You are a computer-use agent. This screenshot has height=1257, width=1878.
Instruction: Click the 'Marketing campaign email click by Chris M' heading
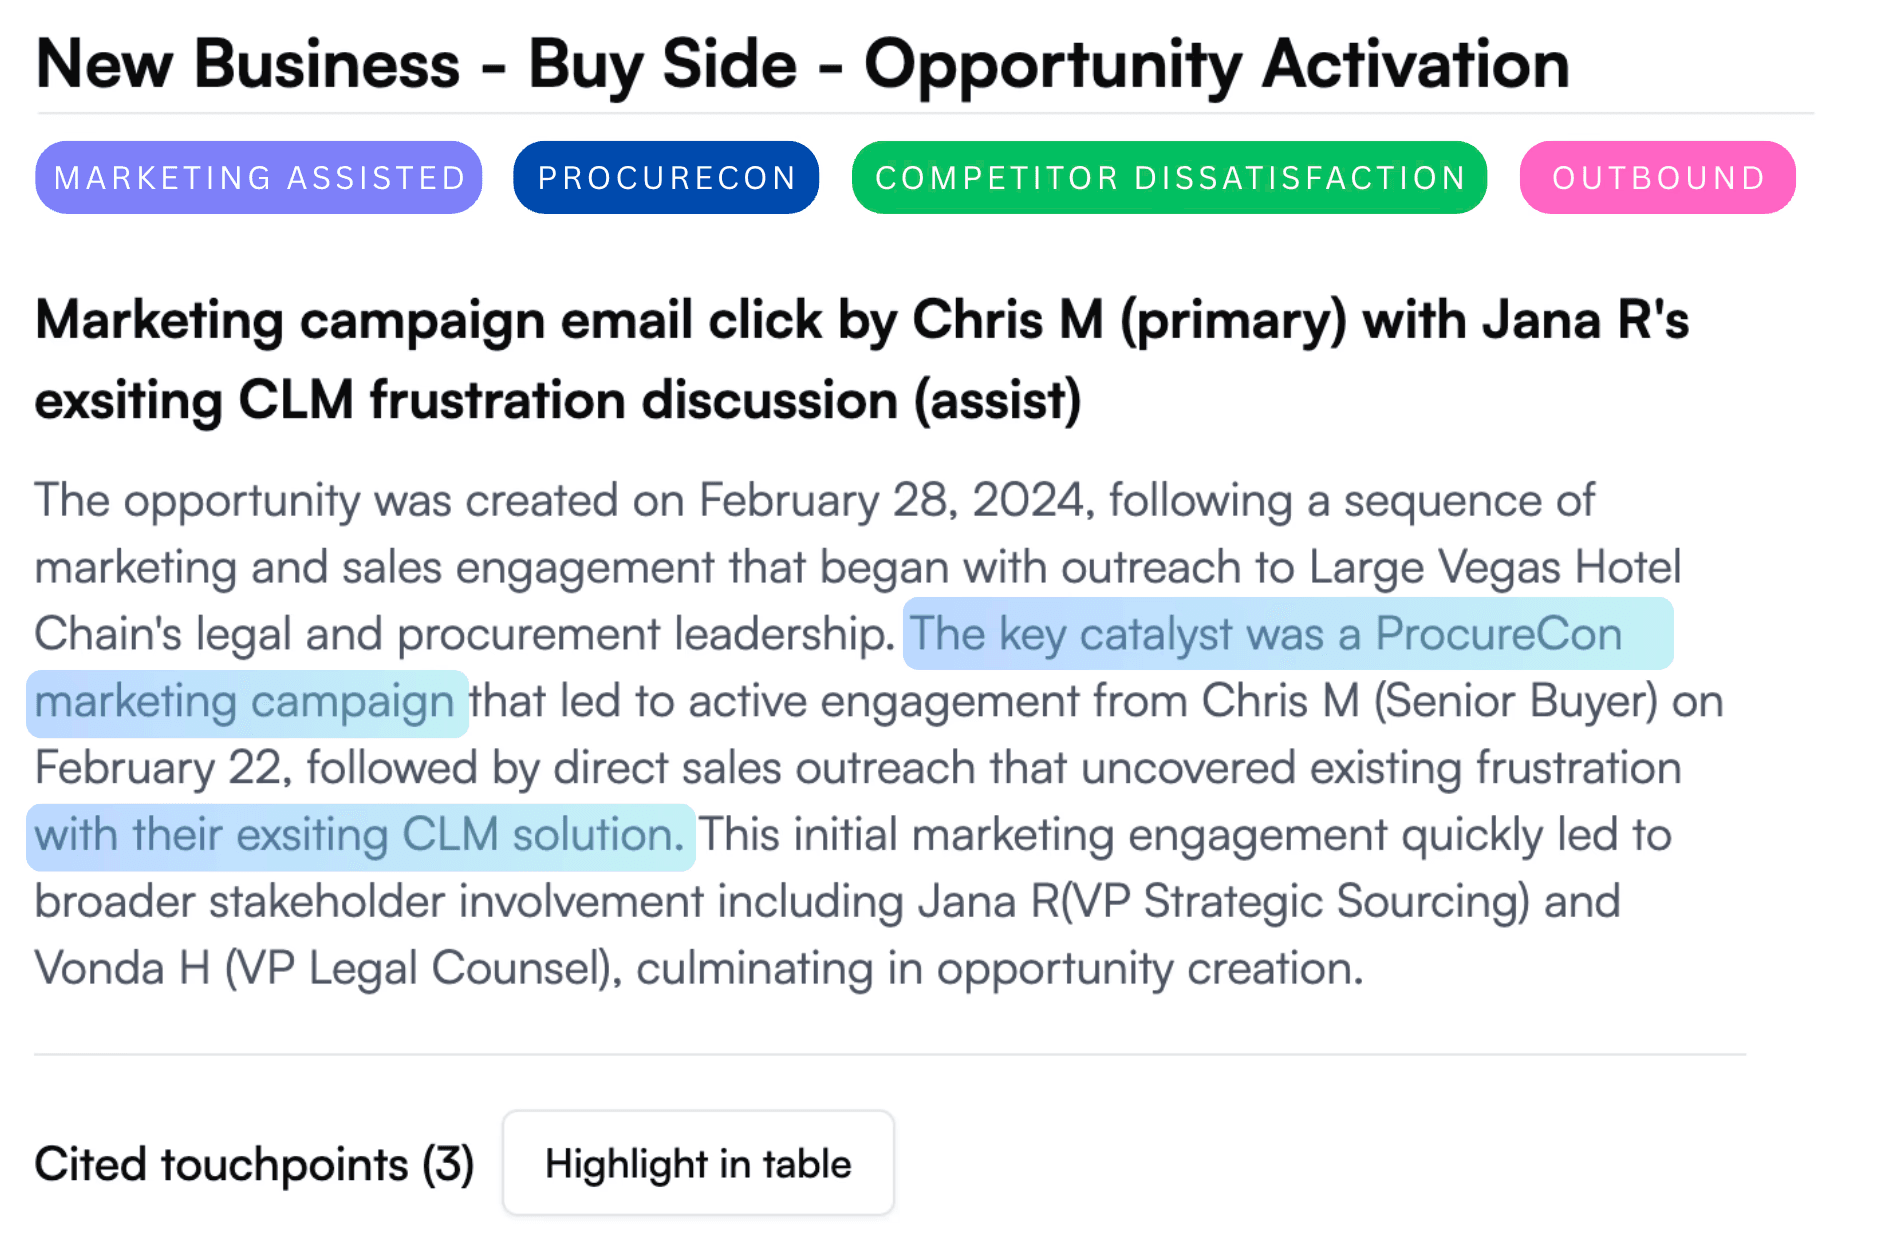569,321
